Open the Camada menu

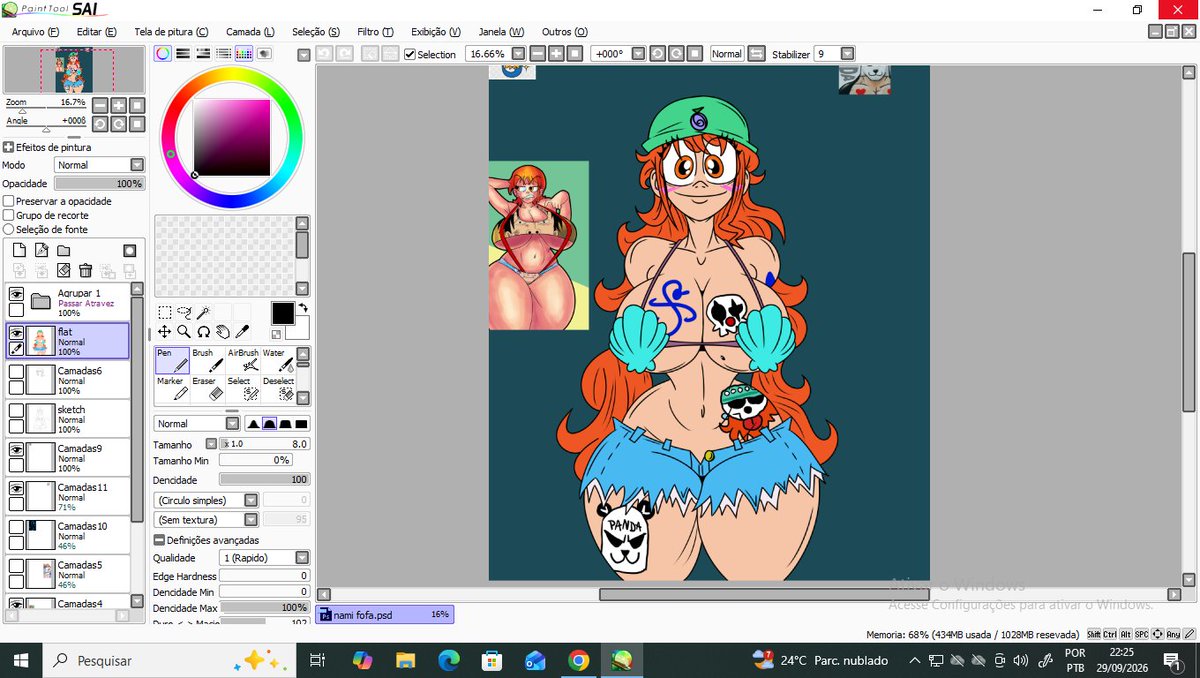click(250, 32)
